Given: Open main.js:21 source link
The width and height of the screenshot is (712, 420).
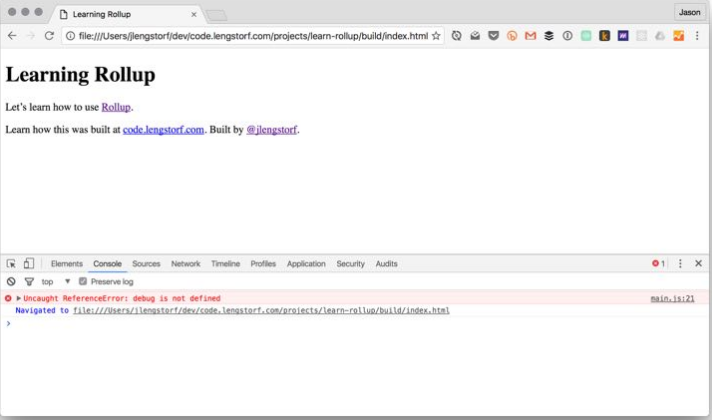Looking at the screenshot, I should [672, 298].
